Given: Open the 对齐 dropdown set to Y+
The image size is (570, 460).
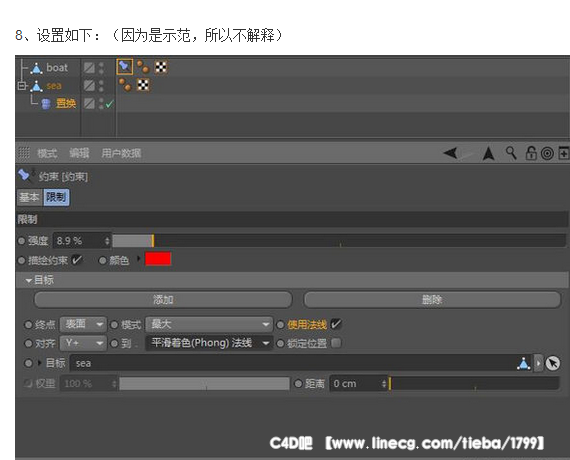Looking at the screenshot, I should pos(83,343).
